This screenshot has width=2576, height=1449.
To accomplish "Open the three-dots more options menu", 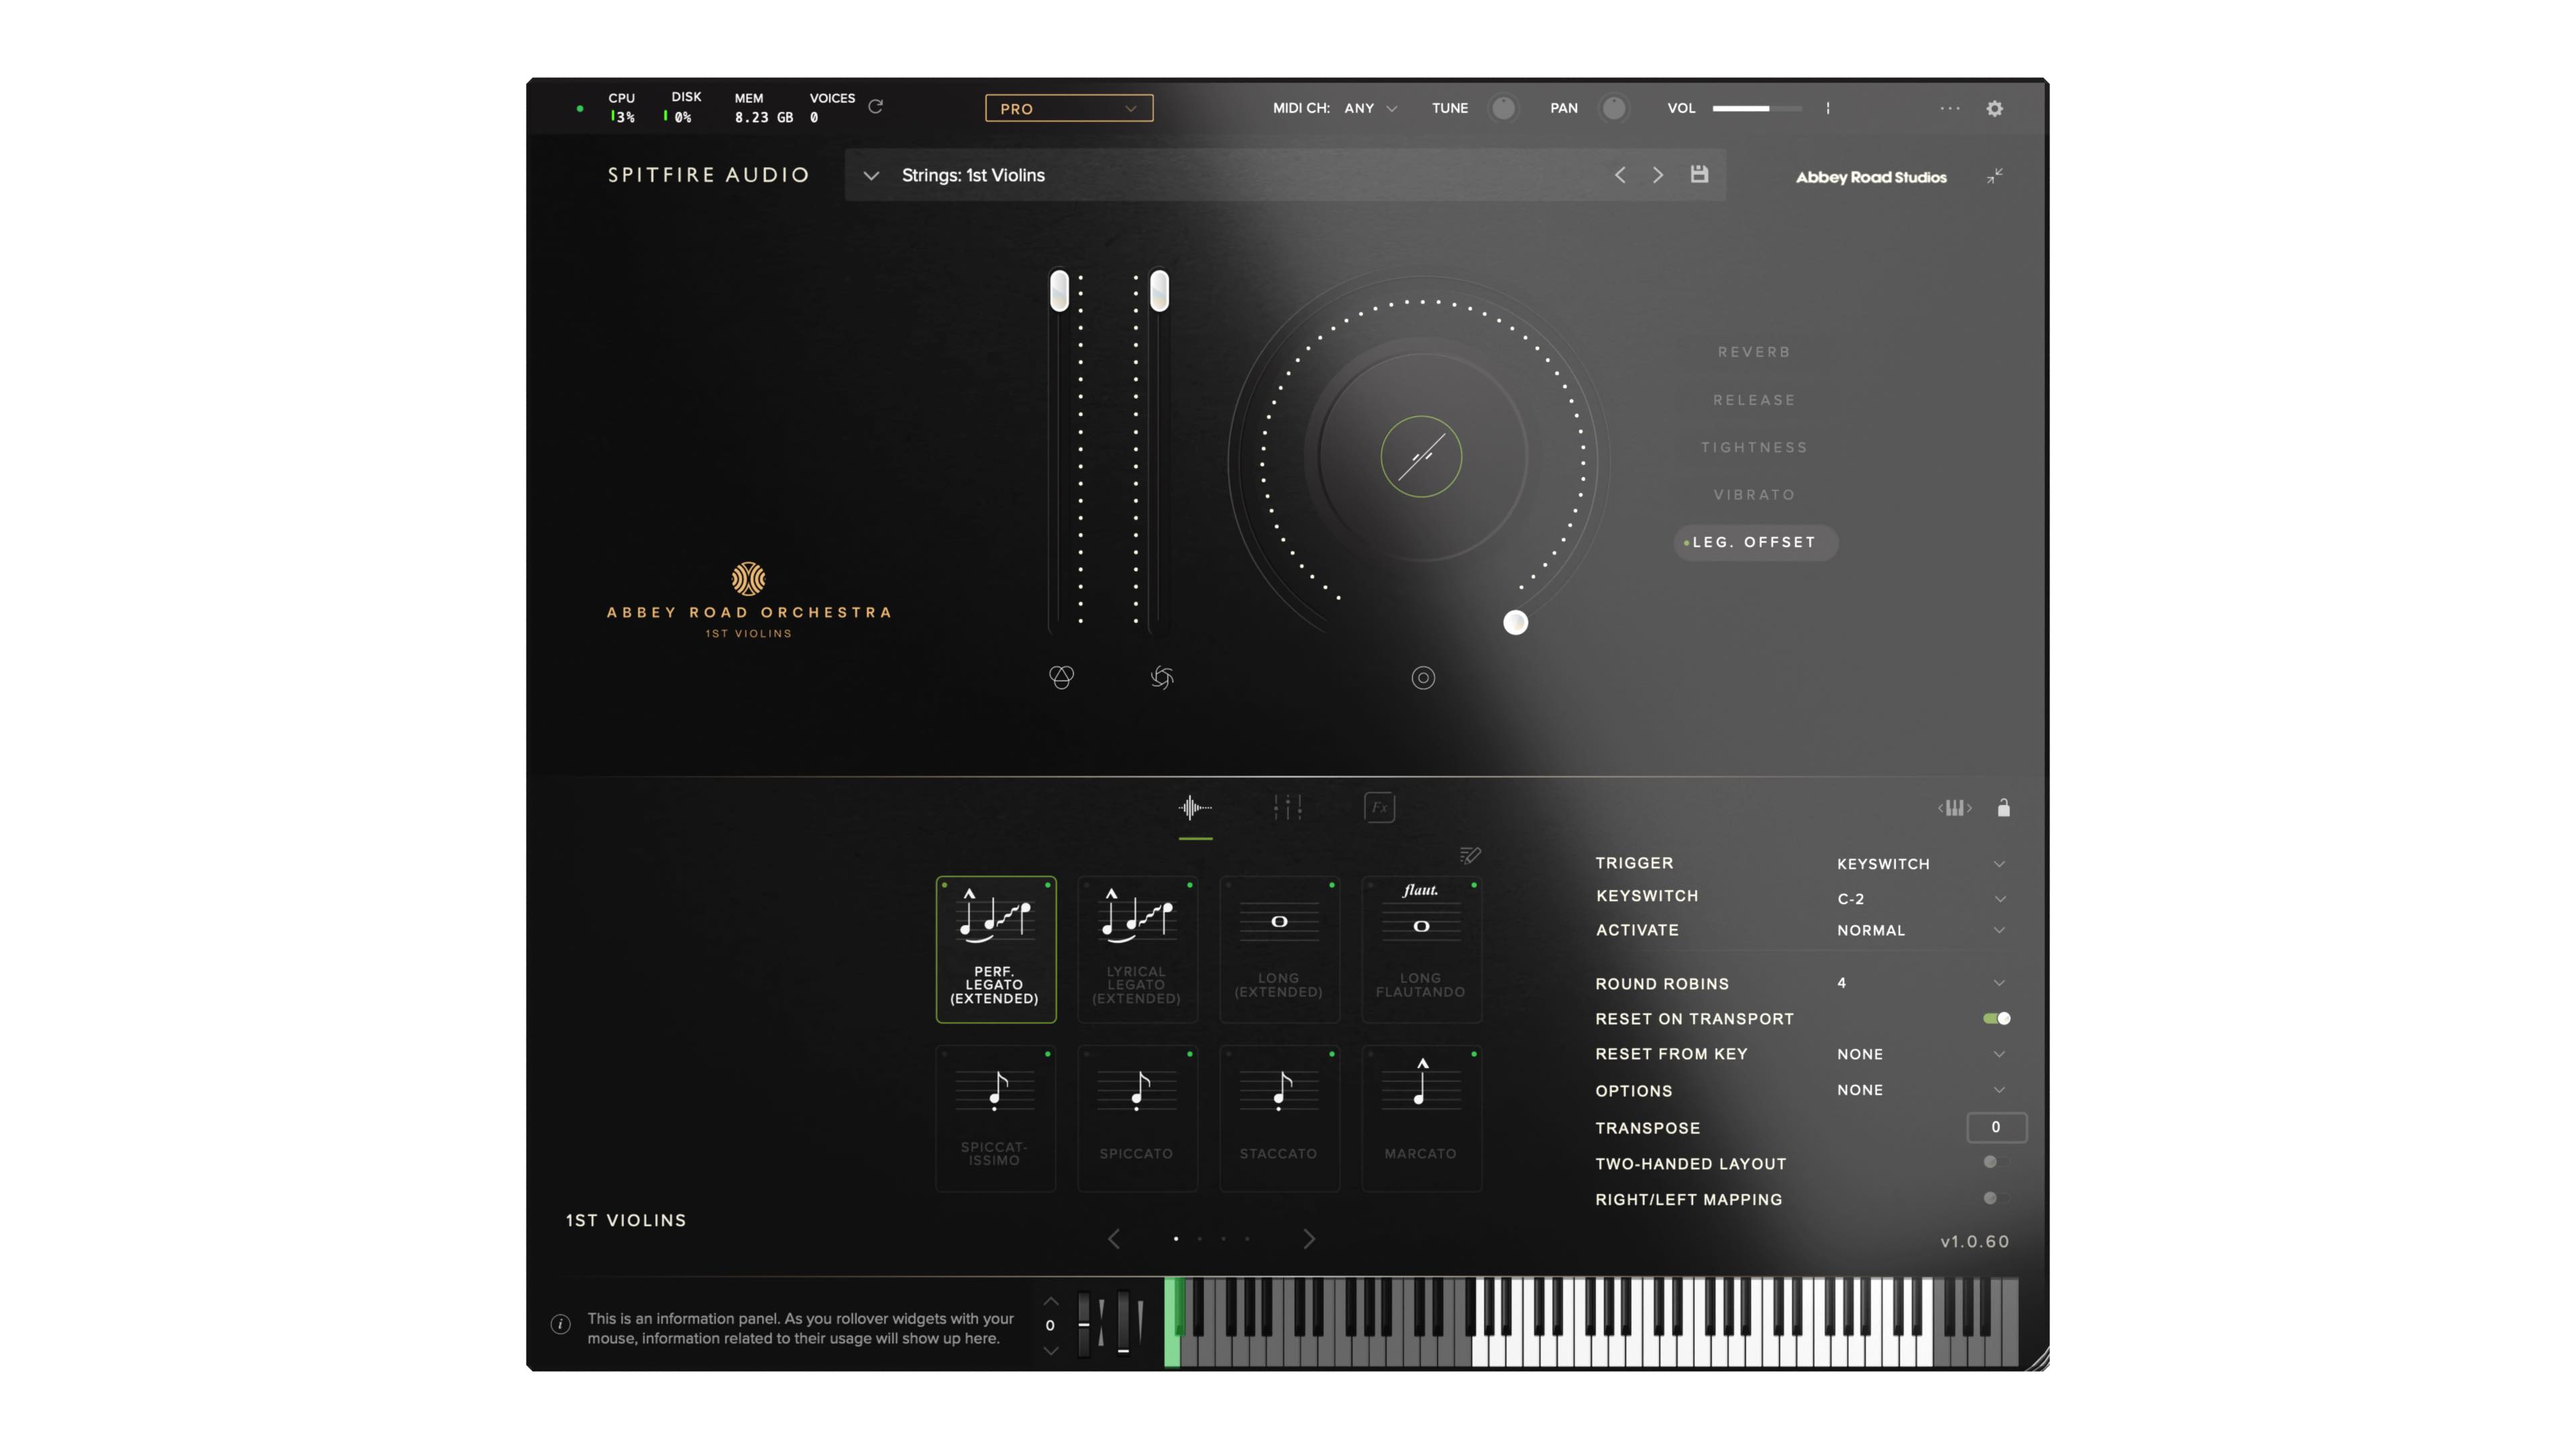I will (1949, 108).
